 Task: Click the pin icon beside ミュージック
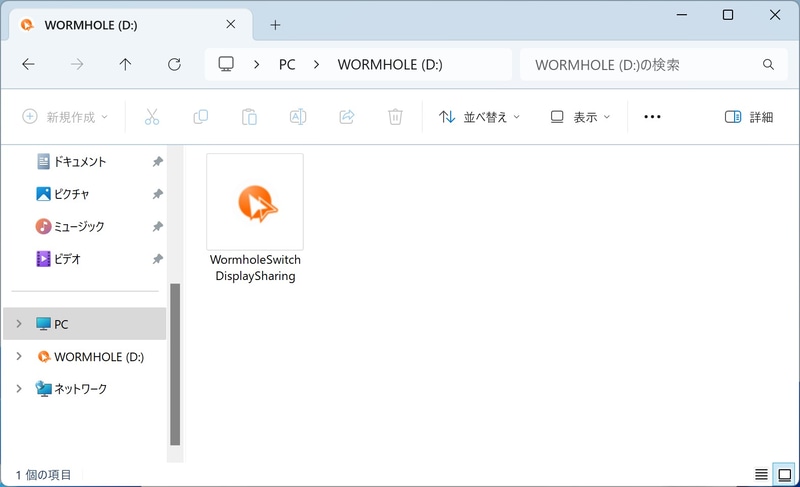(157, 226)
